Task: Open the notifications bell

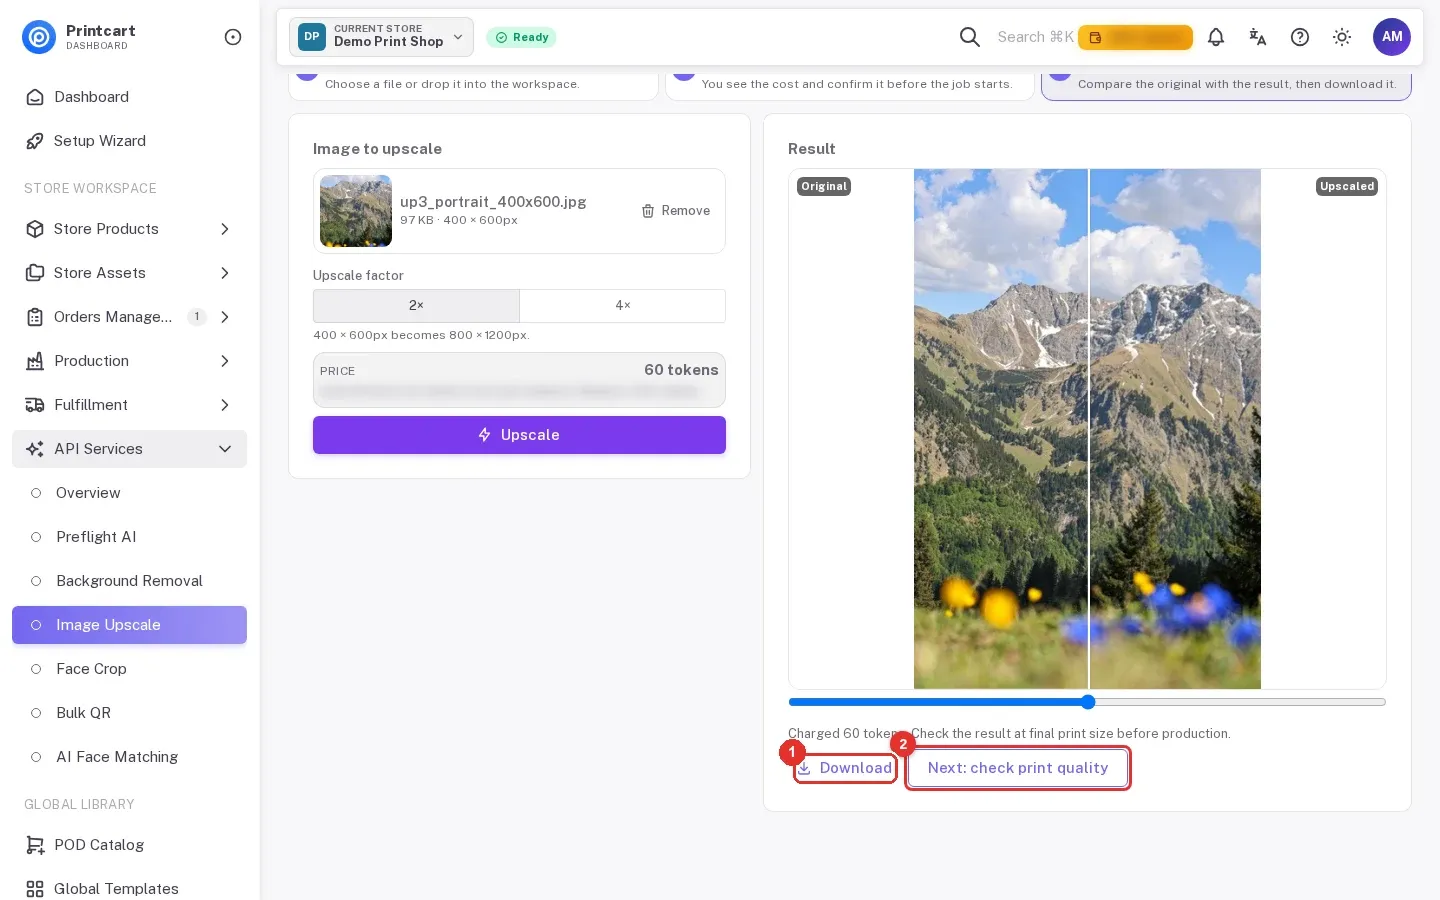Action: tap(1216, 37)
